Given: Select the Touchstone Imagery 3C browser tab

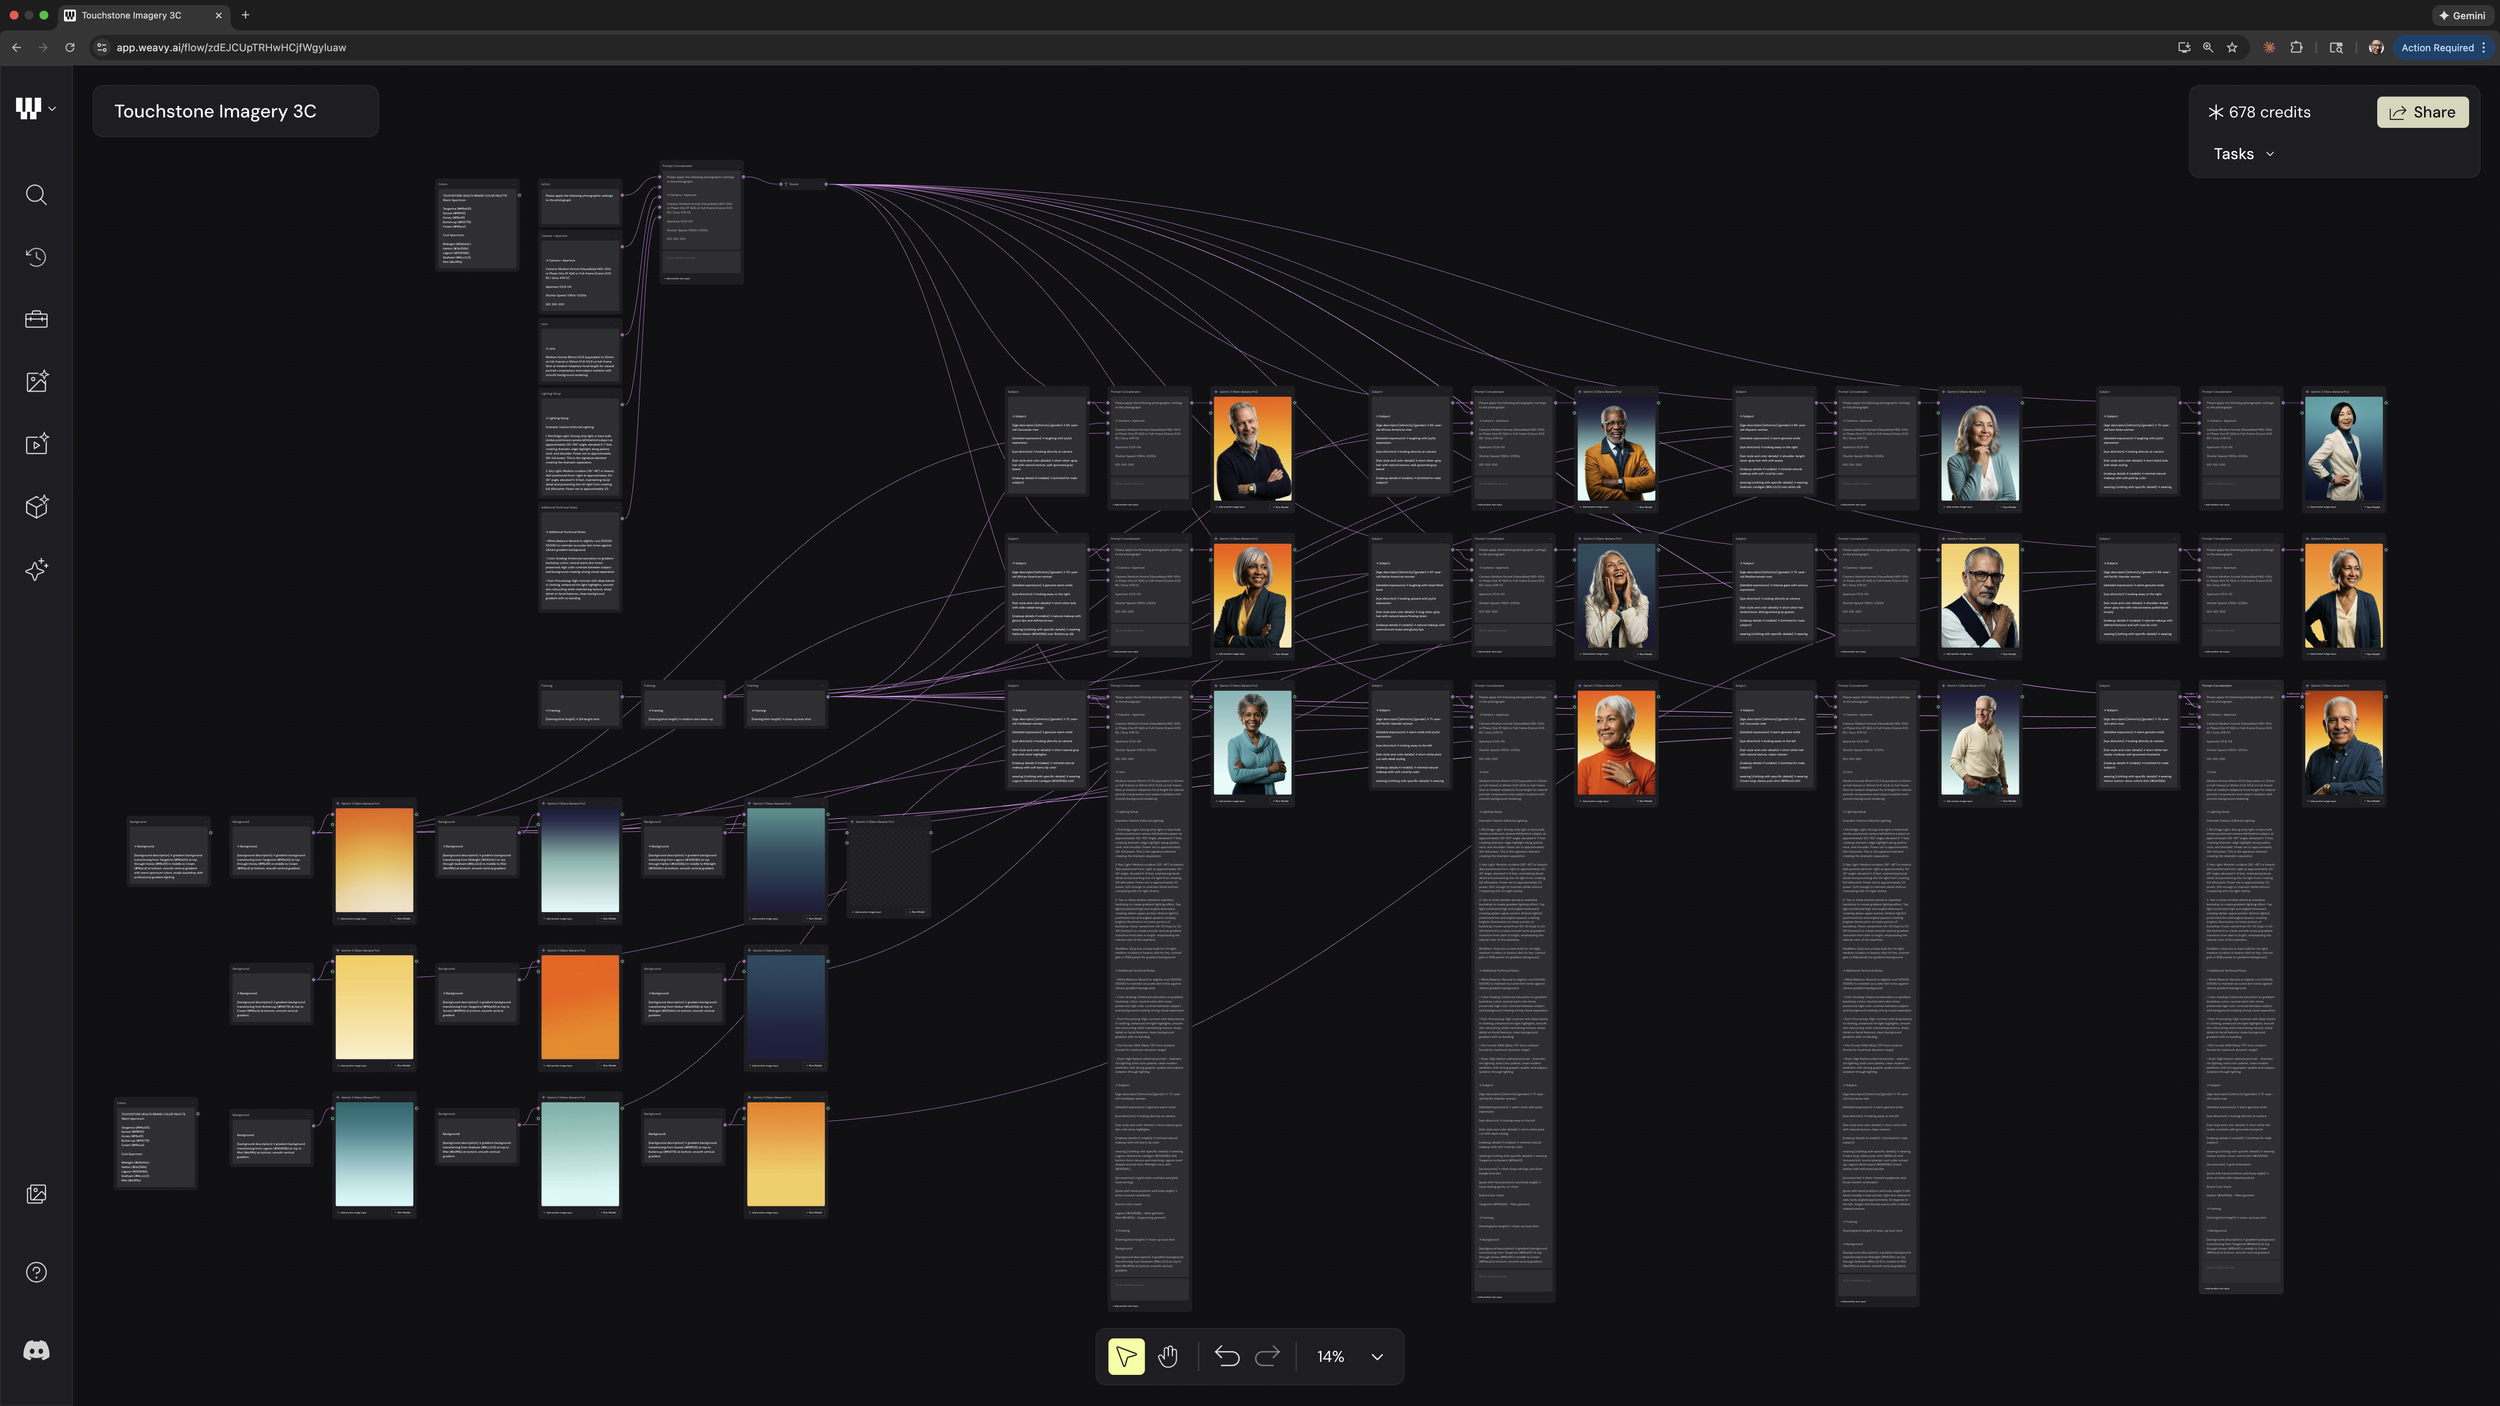Looking at the screenshot, I should 132,15.
